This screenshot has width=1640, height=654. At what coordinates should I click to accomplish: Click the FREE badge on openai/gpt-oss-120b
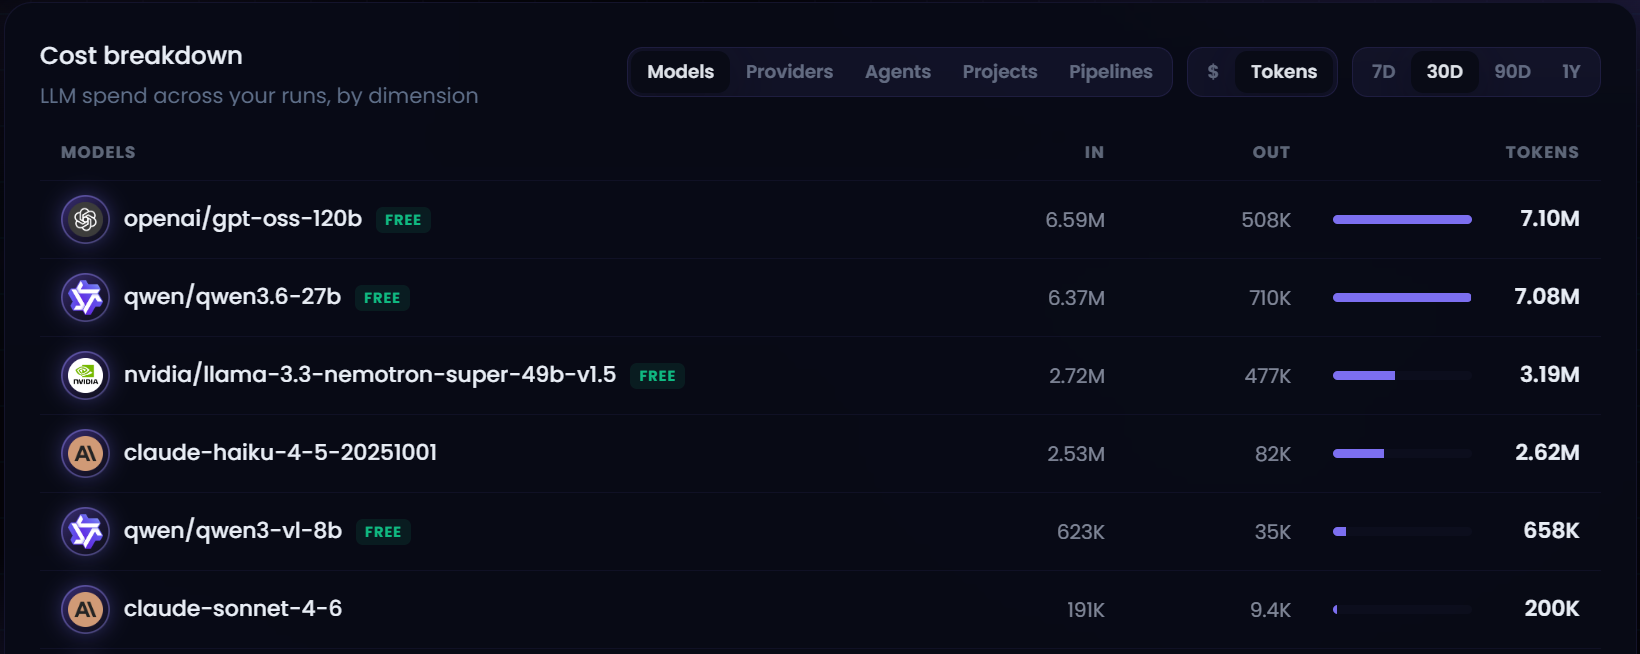[403, 220]
